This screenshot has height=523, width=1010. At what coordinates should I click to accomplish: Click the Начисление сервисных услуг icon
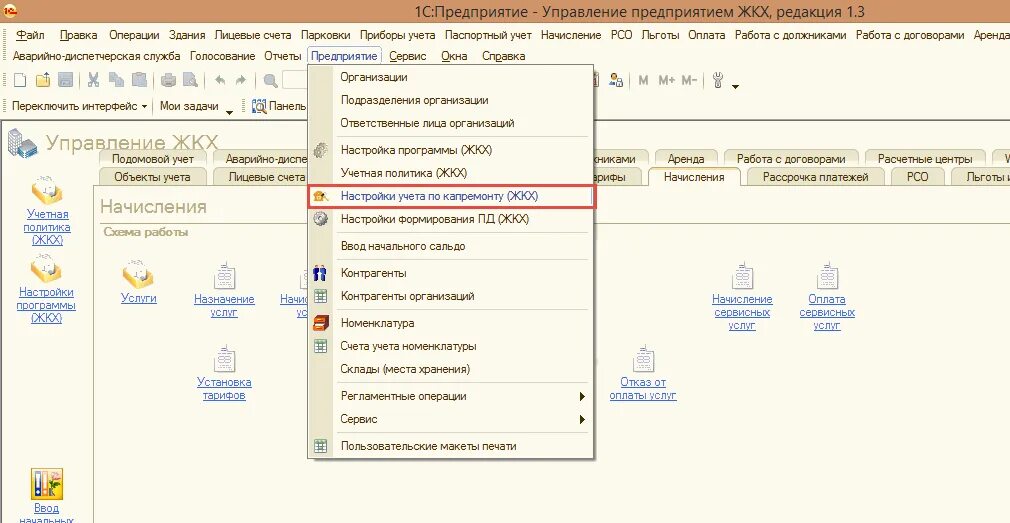click(x=742, y=275)
